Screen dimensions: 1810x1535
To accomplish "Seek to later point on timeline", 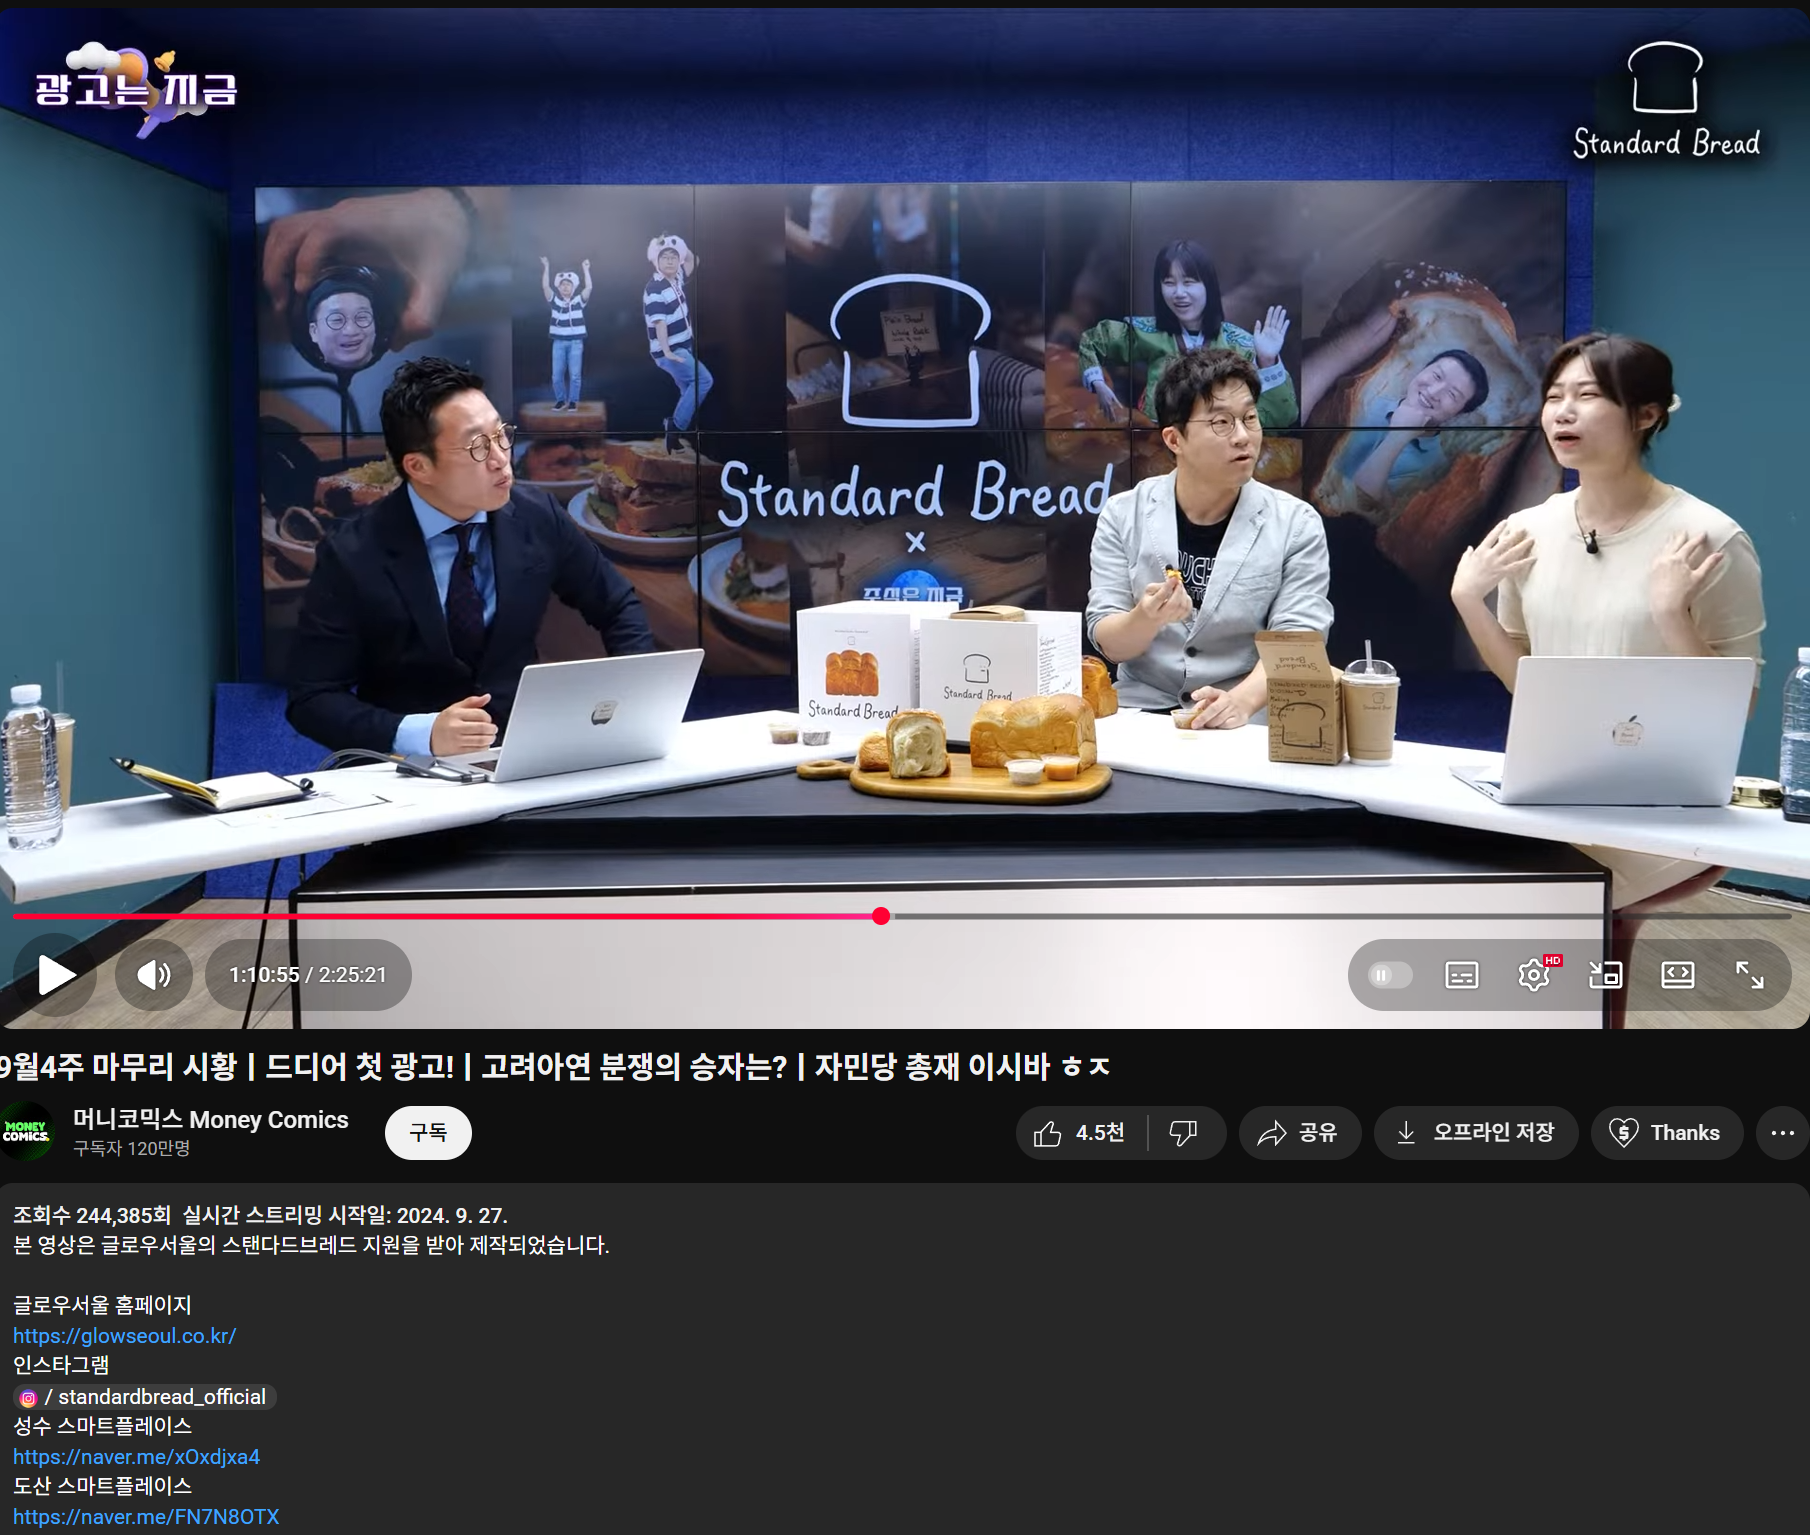I will tap(1340, 916).
